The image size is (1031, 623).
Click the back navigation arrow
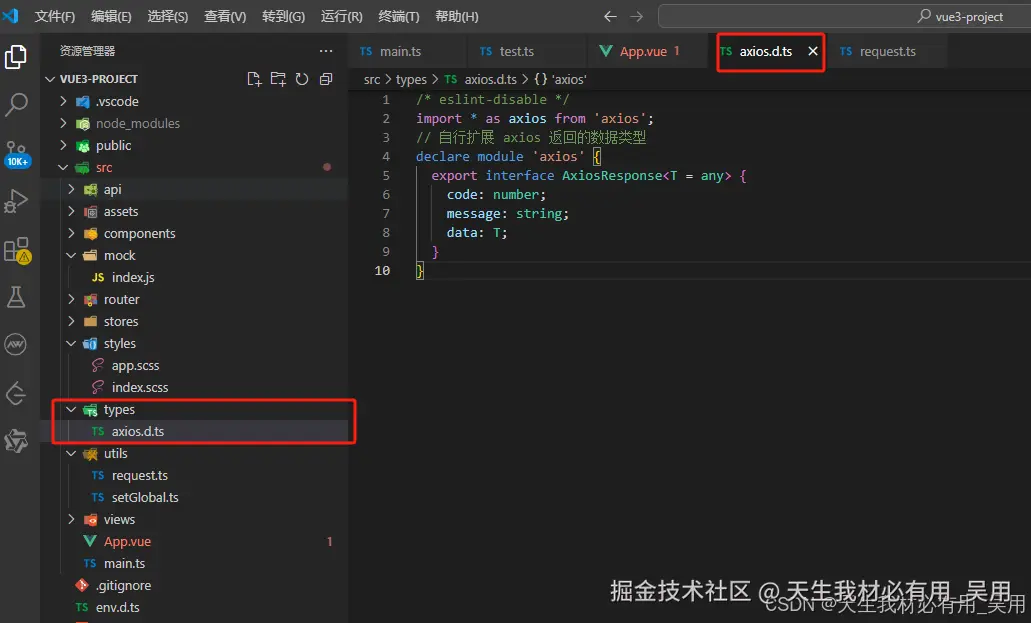[x=610, y=16]
